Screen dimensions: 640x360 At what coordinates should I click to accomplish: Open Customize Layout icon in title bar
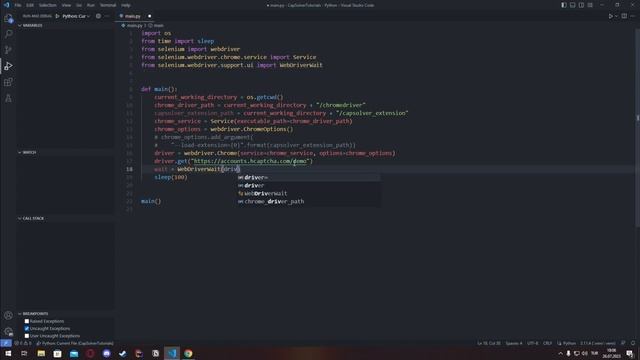[x=590, y=5]
